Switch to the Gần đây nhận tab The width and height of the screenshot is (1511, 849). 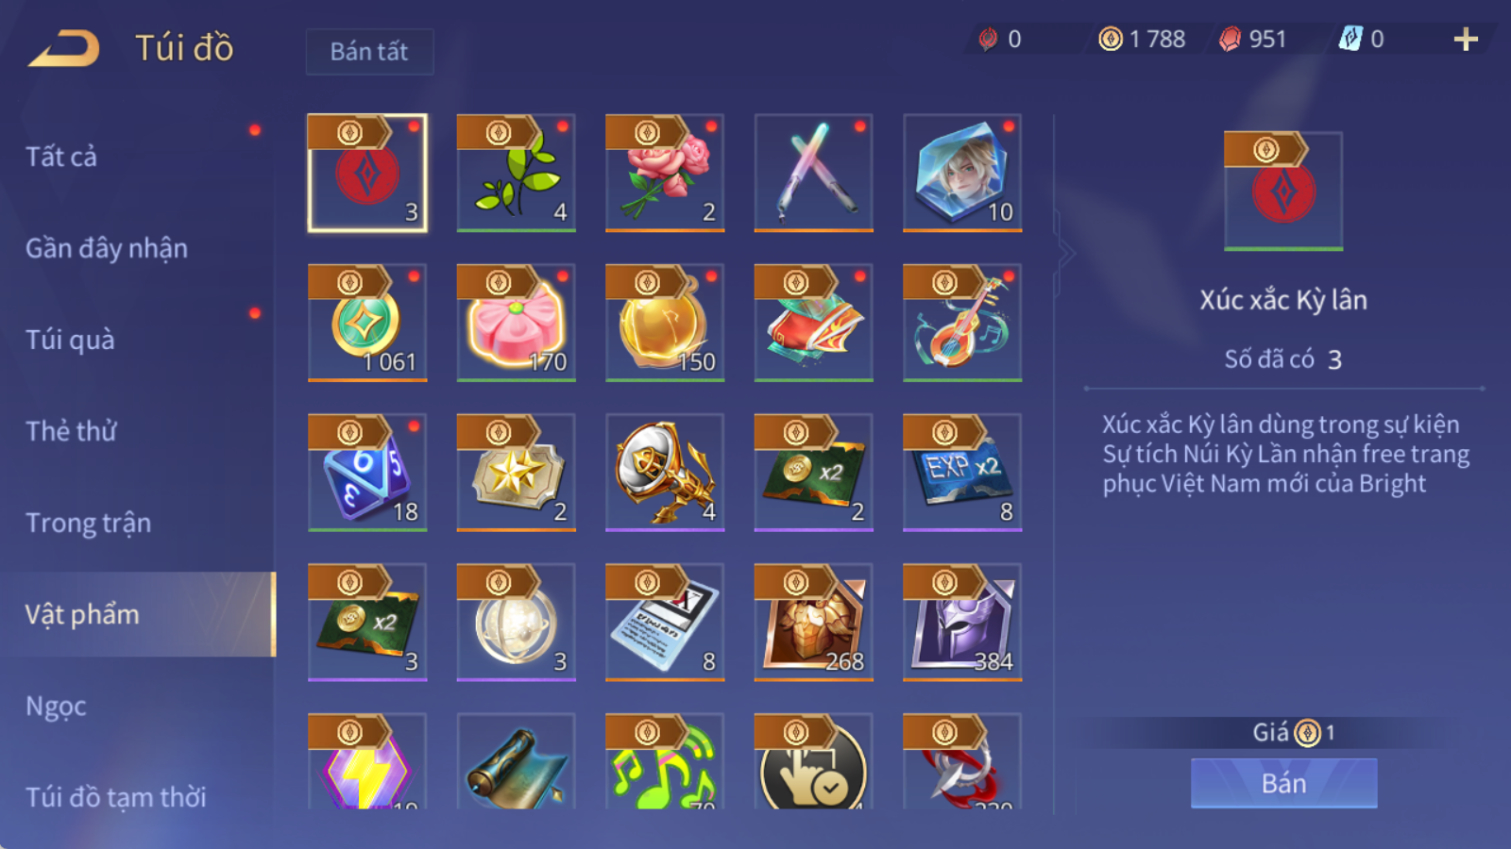(x=107, y=248)
